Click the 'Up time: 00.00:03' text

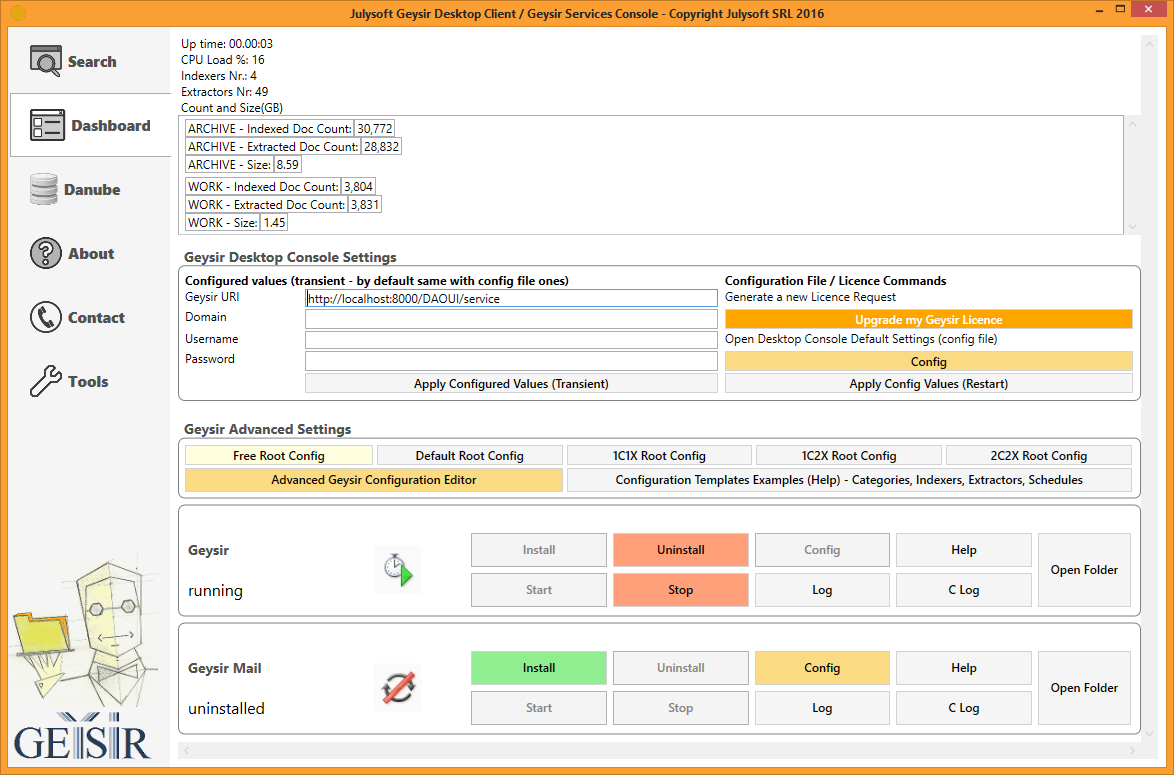227,44
